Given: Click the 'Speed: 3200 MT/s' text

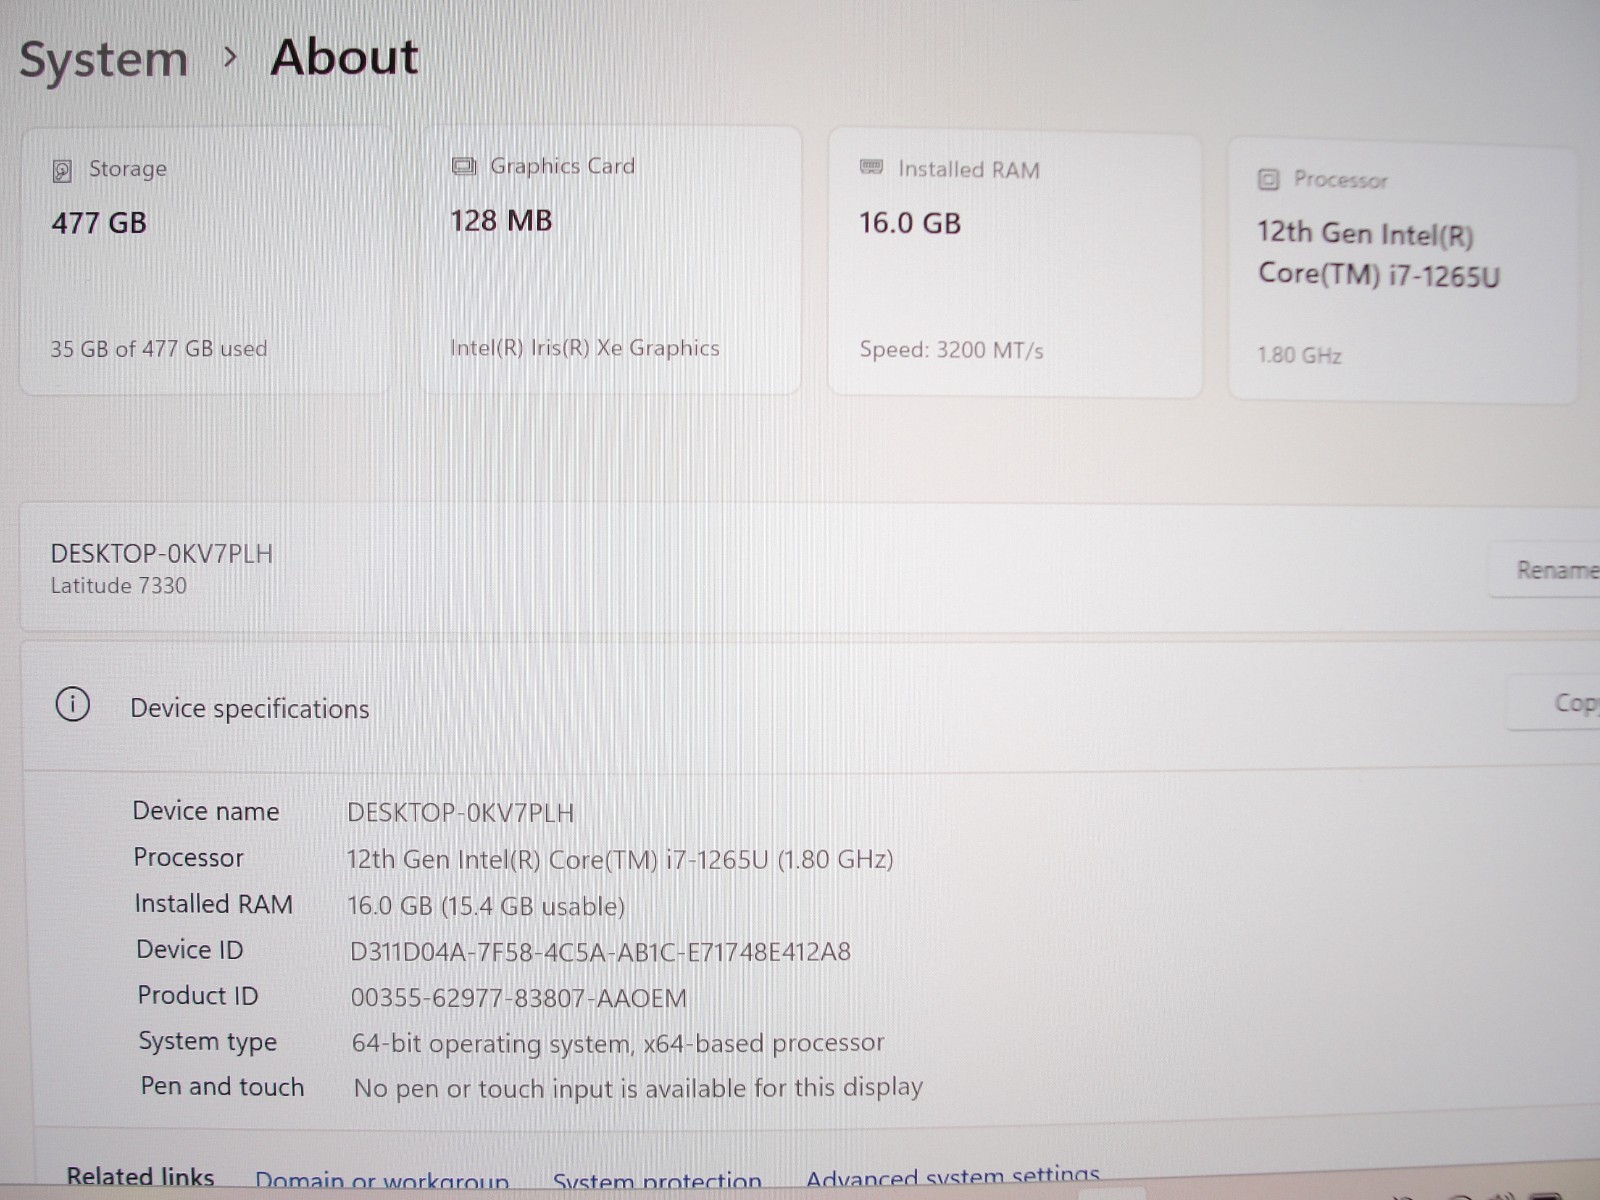Looking at the screenshot, I should click(x=951, y=350).
